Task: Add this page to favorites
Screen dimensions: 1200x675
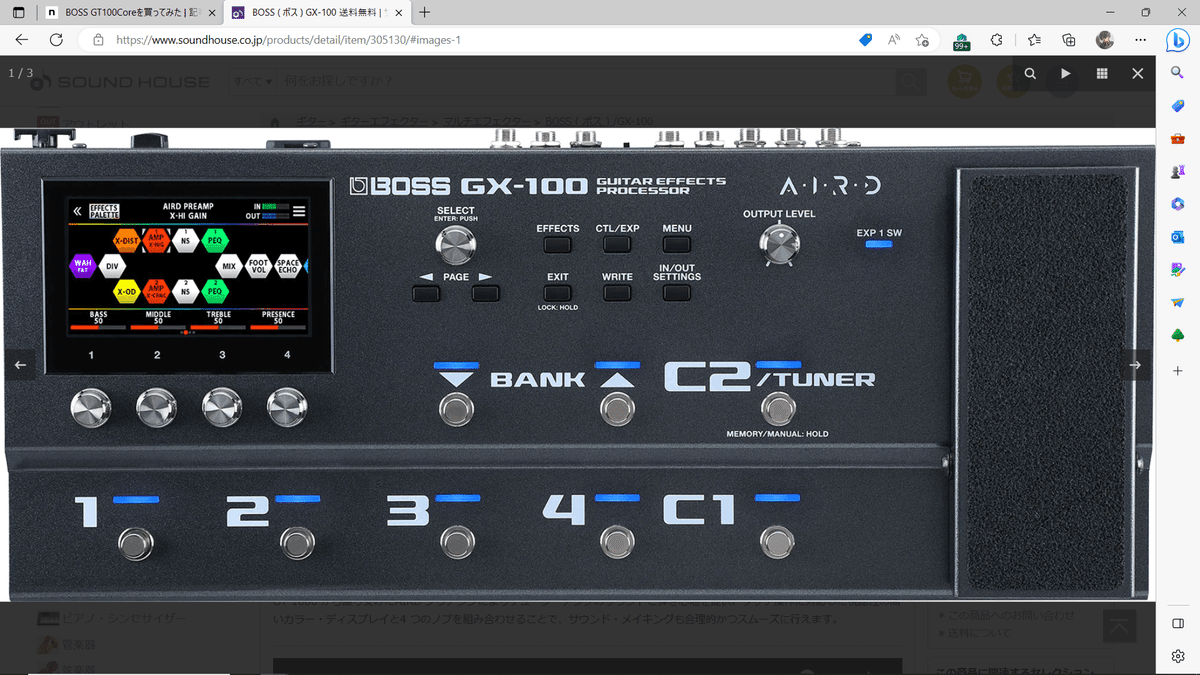Action: 922,40
